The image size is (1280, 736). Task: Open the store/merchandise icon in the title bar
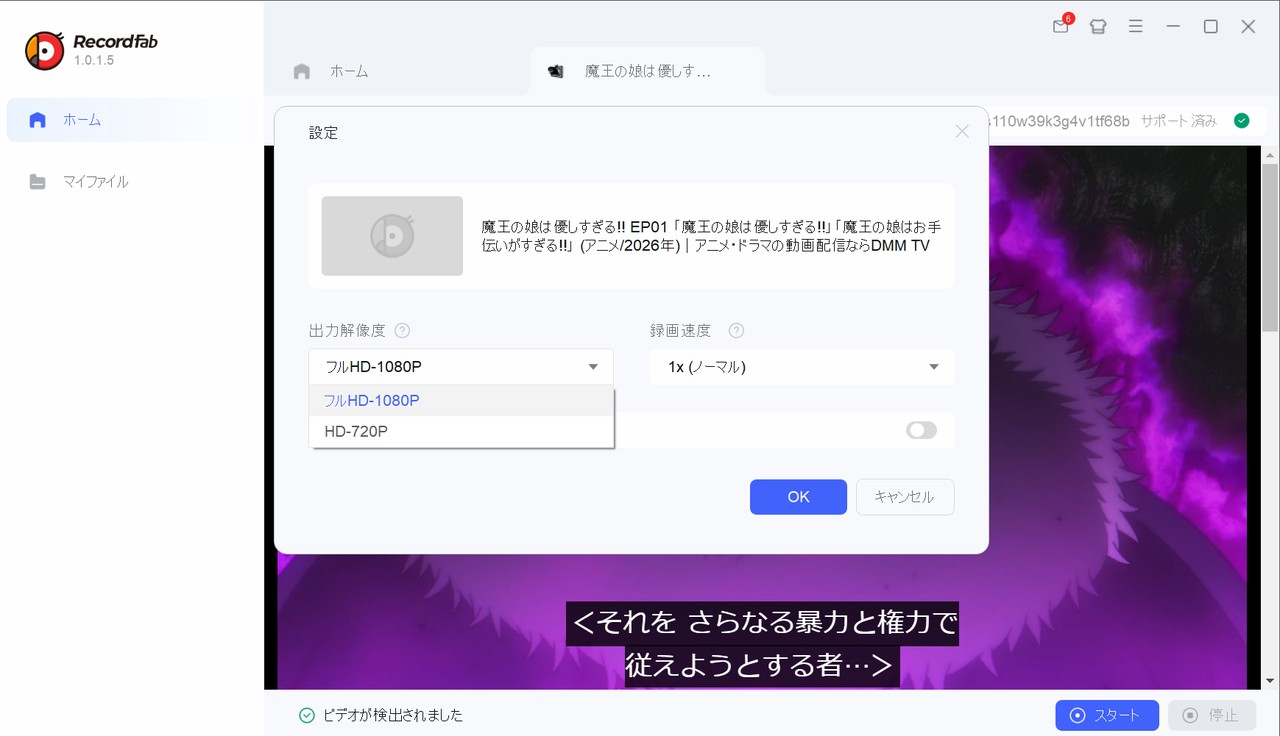(1098, 27)
